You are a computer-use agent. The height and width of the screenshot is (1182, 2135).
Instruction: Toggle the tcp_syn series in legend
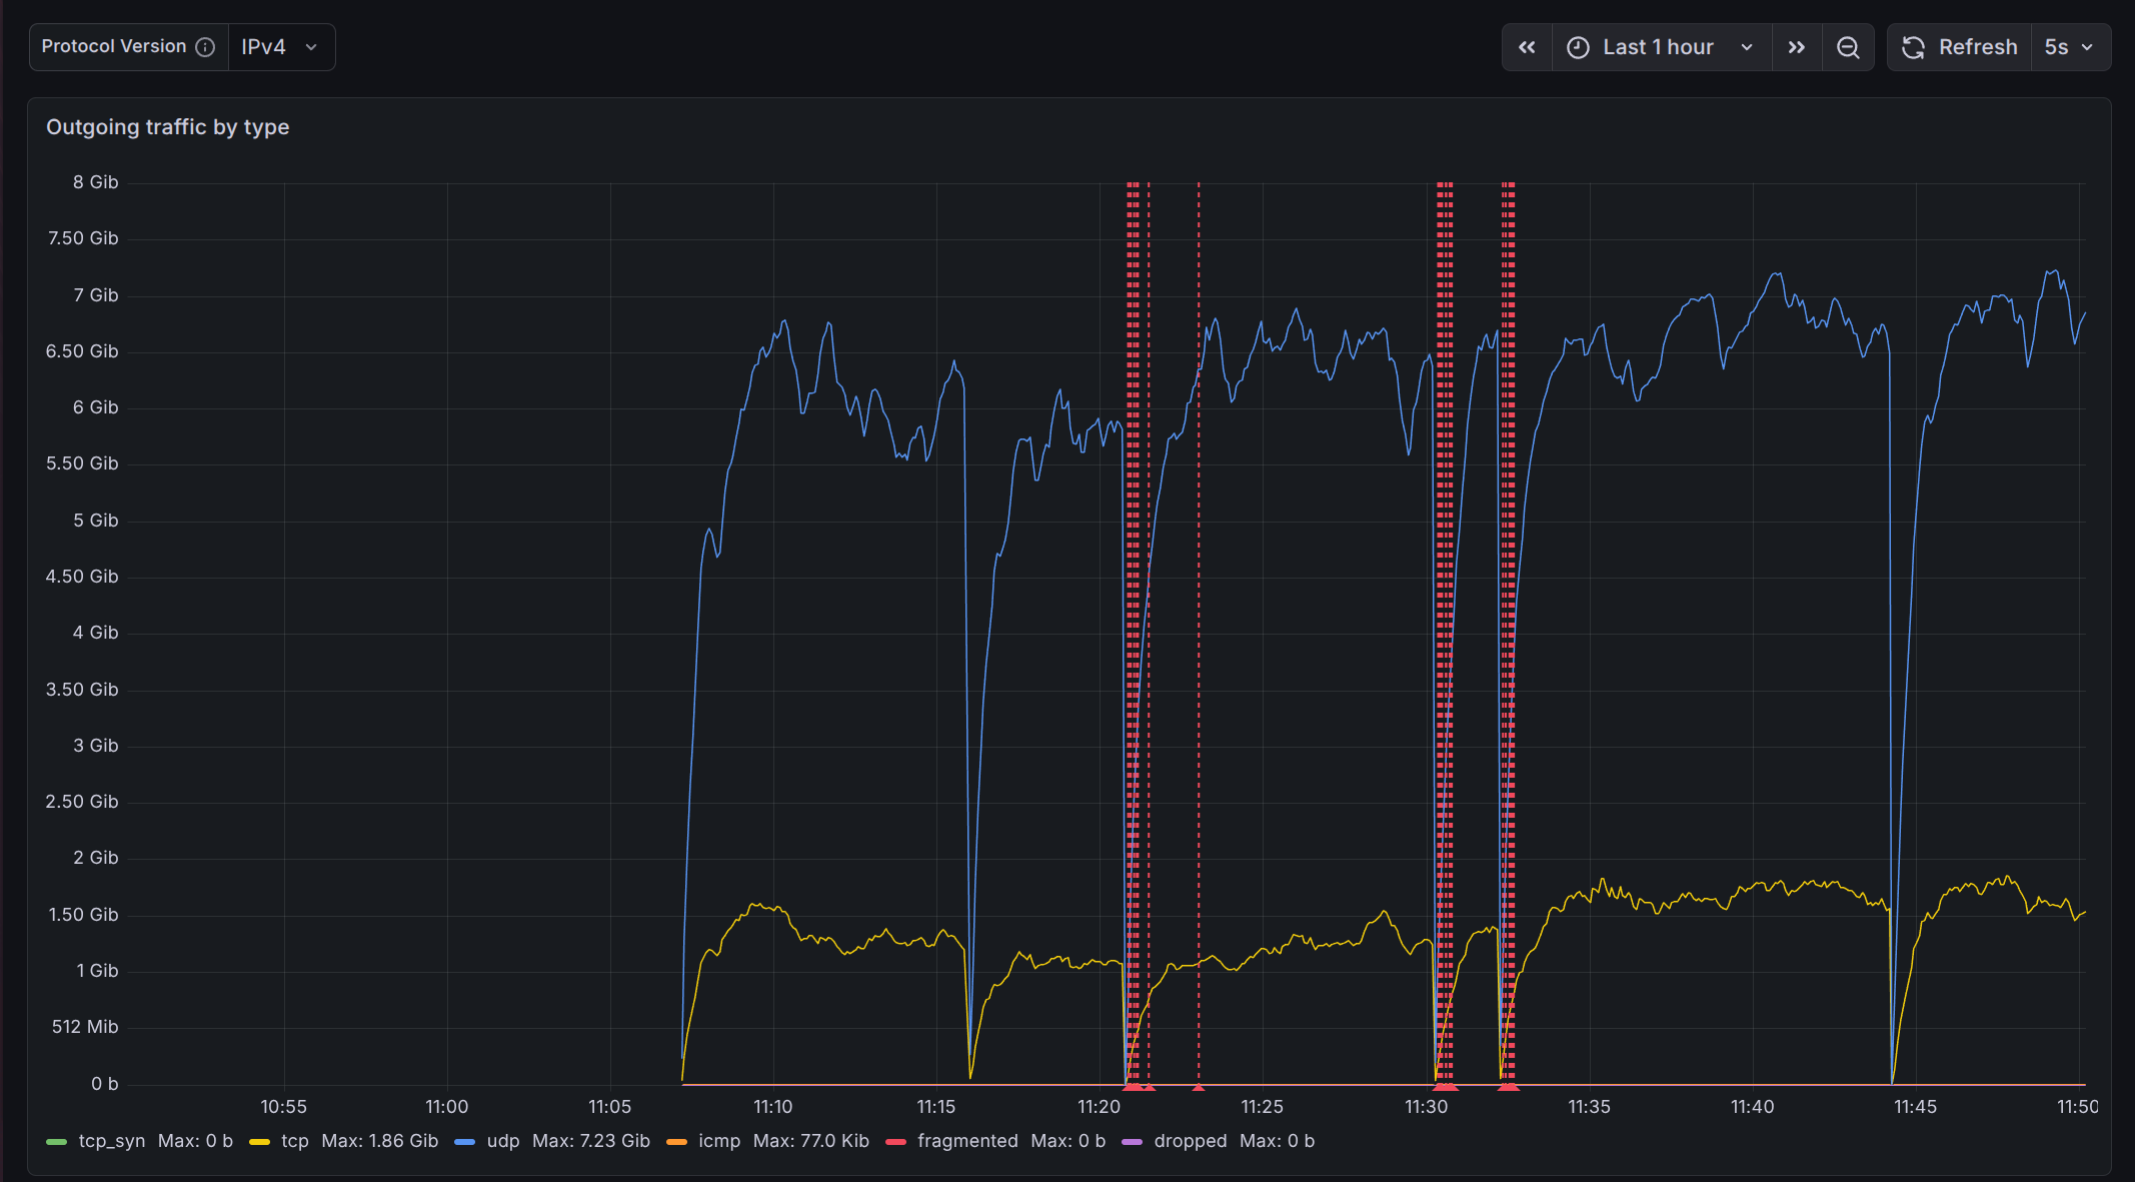point(111,1141)
